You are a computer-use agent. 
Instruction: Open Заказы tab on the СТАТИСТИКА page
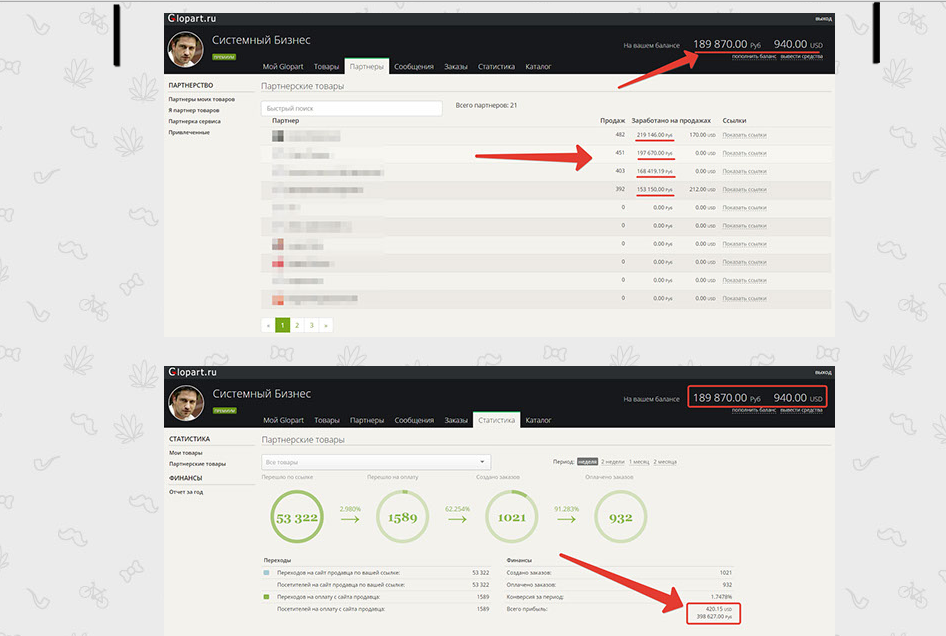pos(456,420)
